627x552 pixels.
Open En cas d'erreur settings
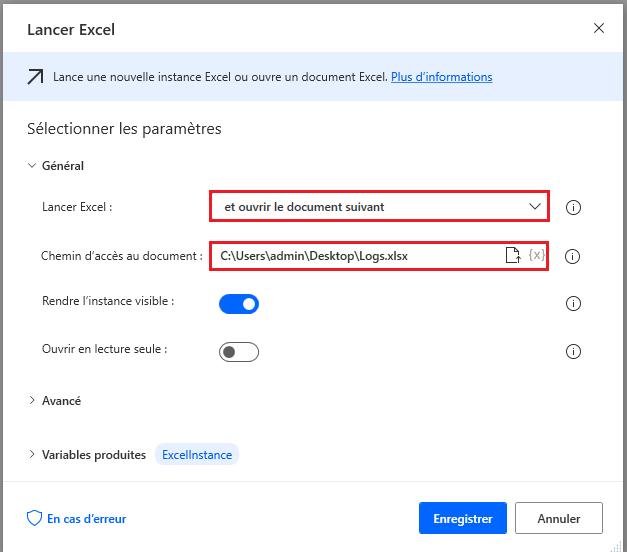pos(86,519)
